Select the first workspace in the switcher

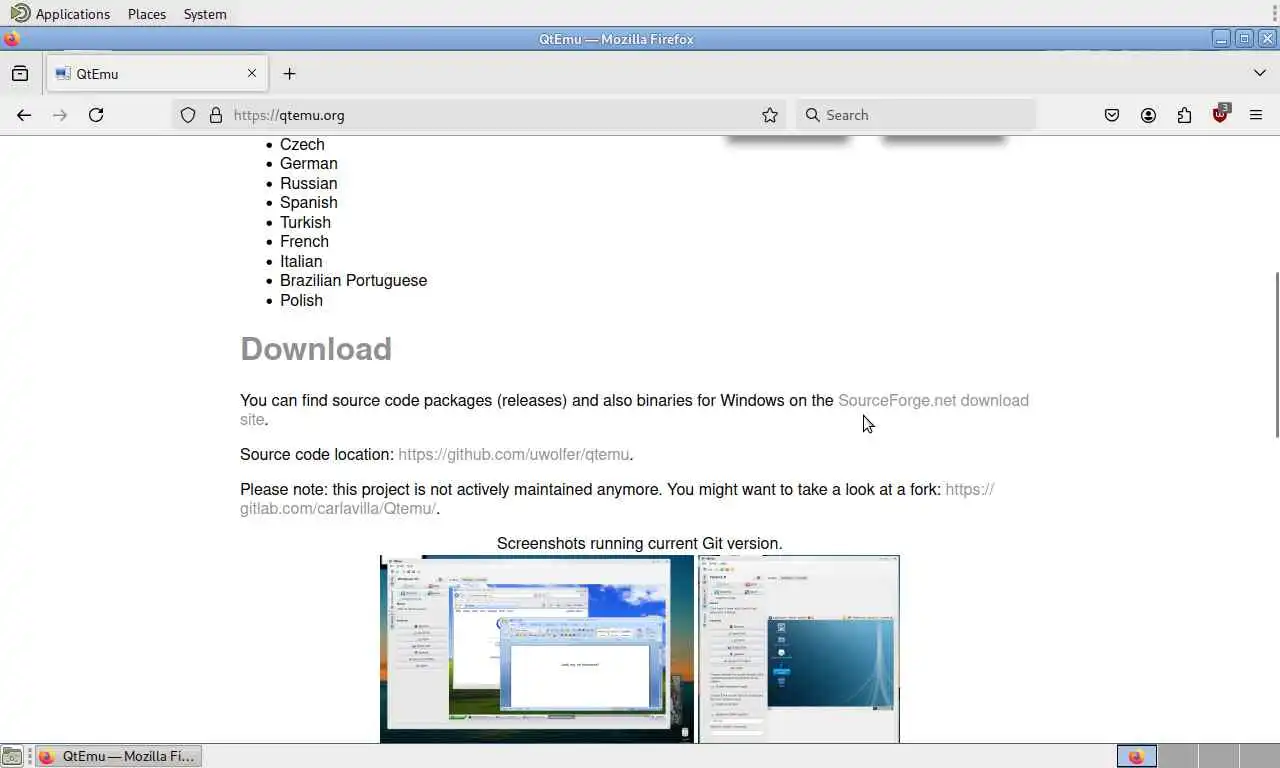(1136, 756)
